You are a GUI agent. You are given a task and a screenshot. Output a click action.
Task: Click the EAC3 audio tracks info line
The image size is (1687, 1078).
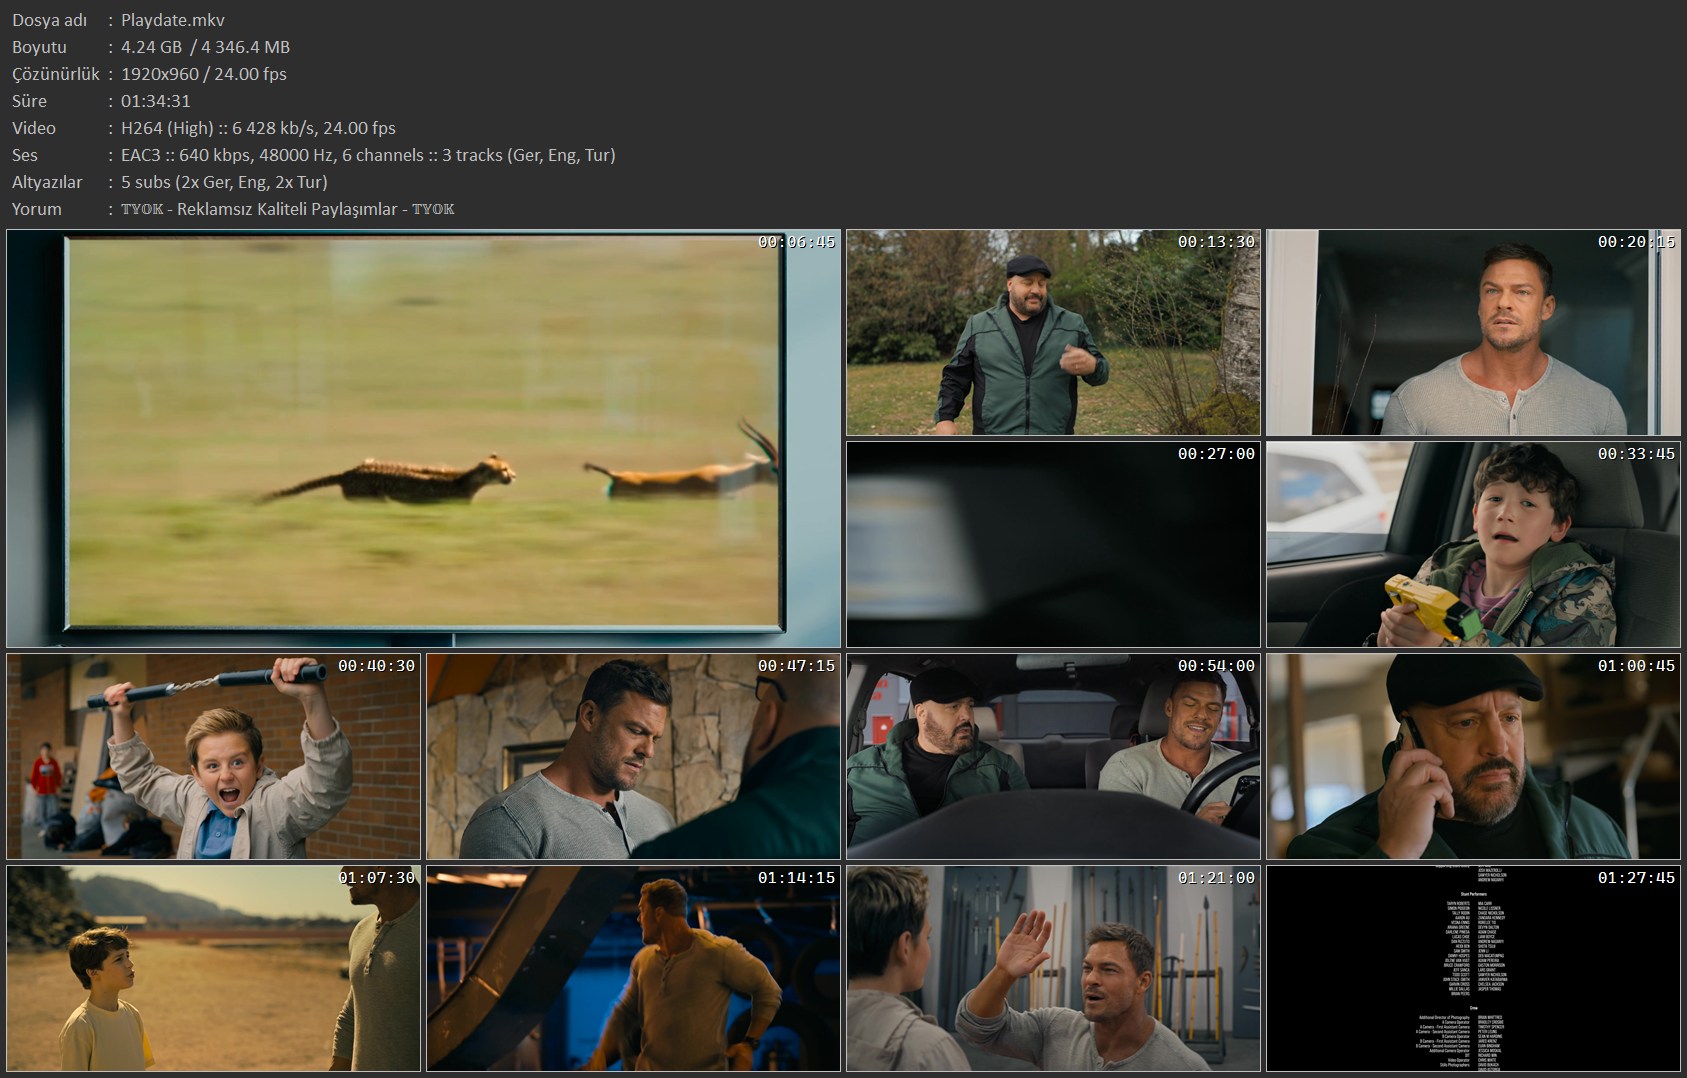[368, 155]
